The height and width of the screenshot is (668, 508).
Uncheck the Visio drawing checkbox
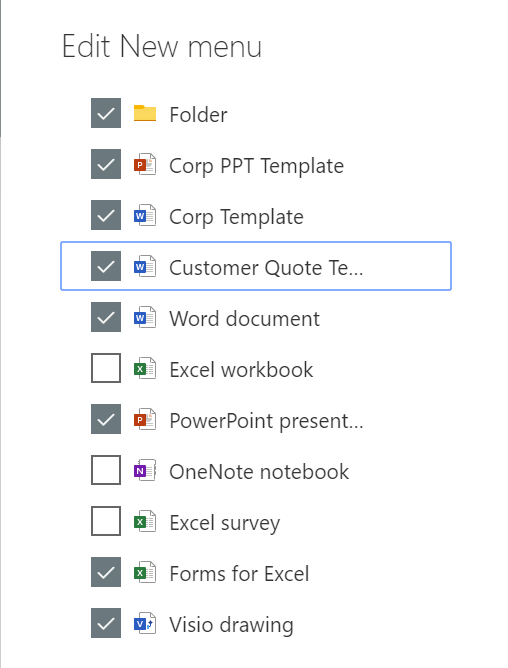(106, 623)
